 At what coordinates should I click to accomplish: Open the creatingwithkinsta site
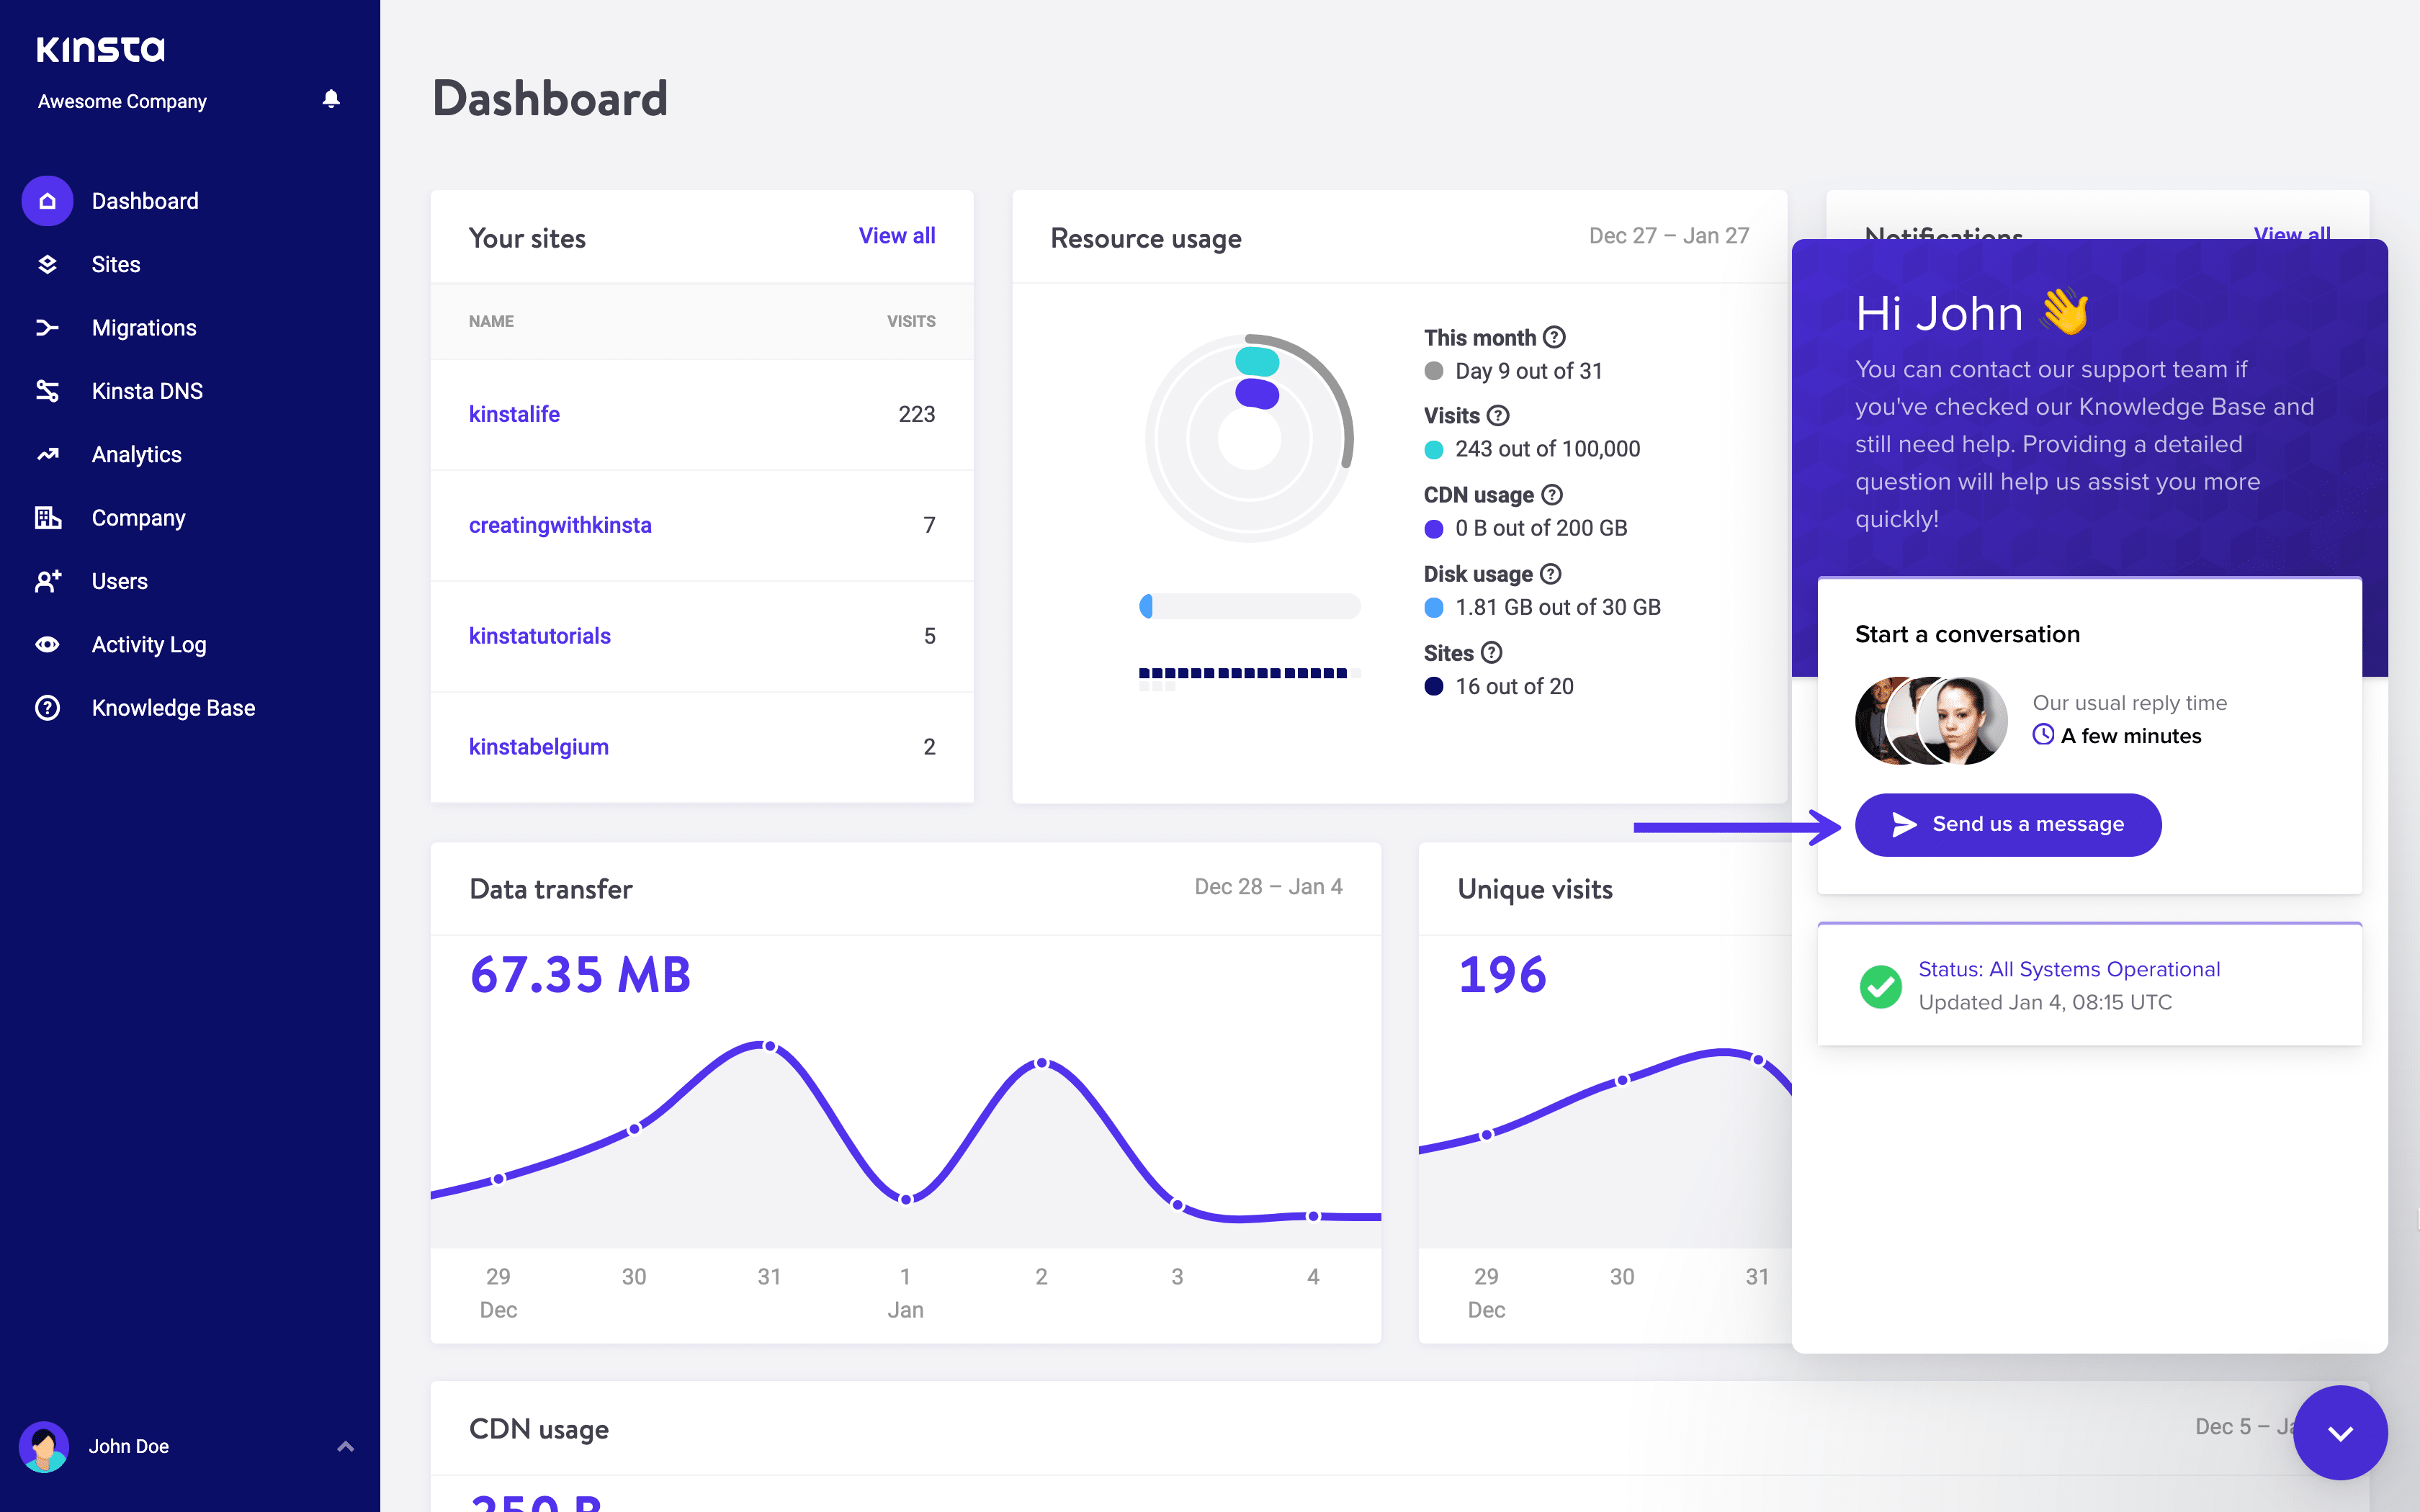(x=560, y=525)
